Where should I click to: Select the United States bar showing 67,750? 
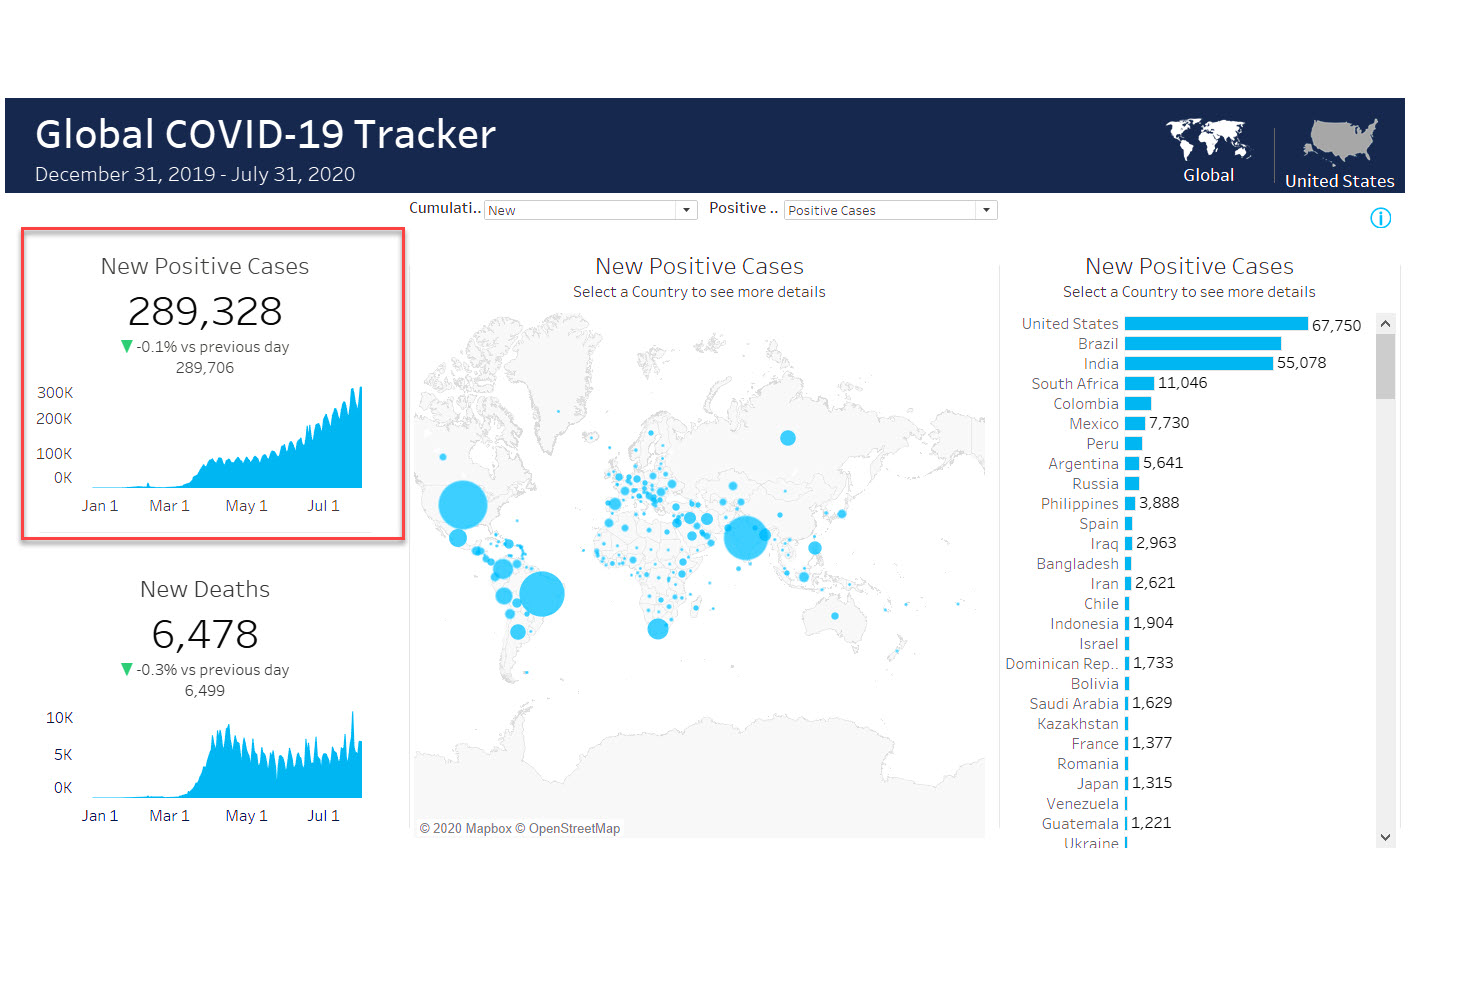(x=1215, y=323)
